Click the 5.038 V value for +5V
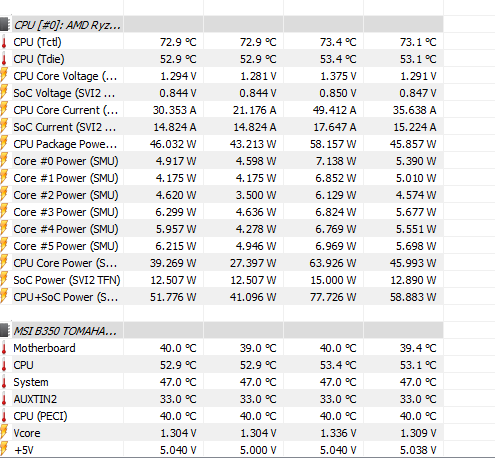Image resolution: width=495 pixels, height=458 pixels. pos(418,450)
